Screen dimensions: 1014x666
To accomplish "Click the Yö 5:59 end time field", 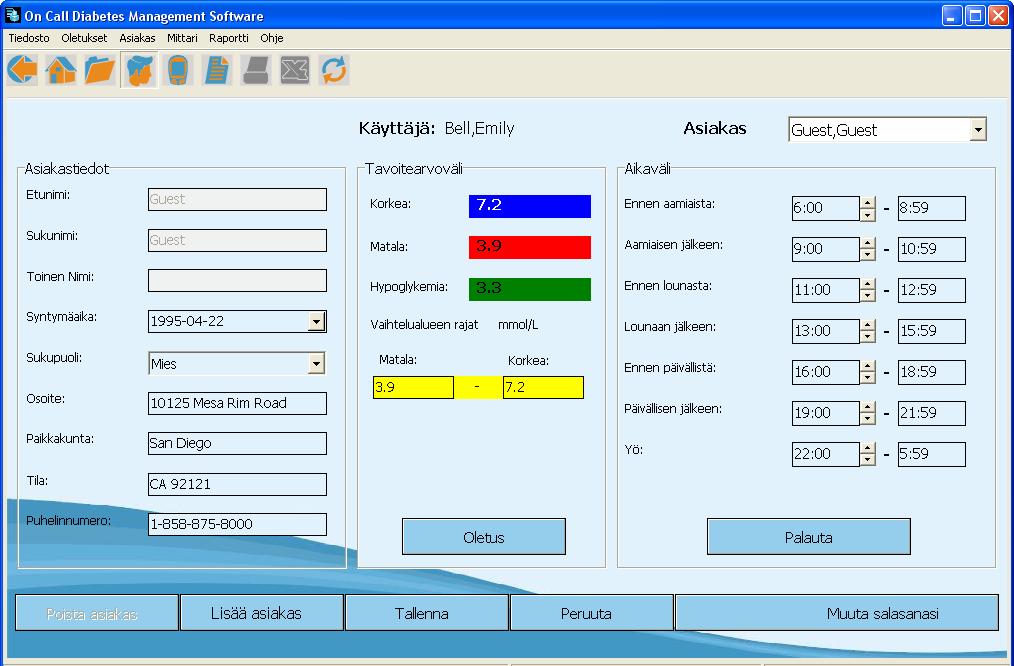I will click(932, 454).
